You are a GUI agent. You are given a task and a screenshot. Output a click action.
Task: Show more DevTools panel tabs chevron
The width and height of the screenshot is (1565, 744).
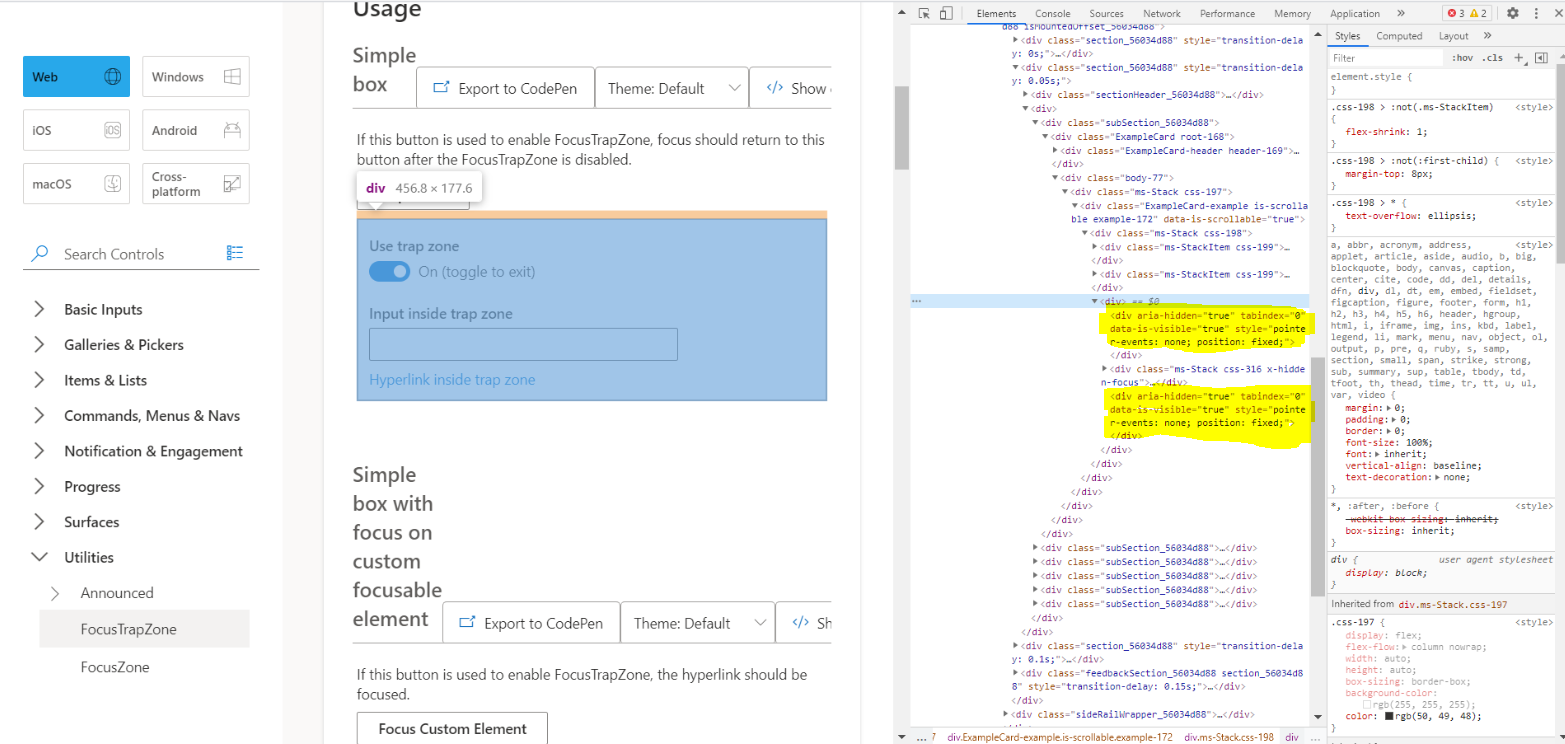1400,13
